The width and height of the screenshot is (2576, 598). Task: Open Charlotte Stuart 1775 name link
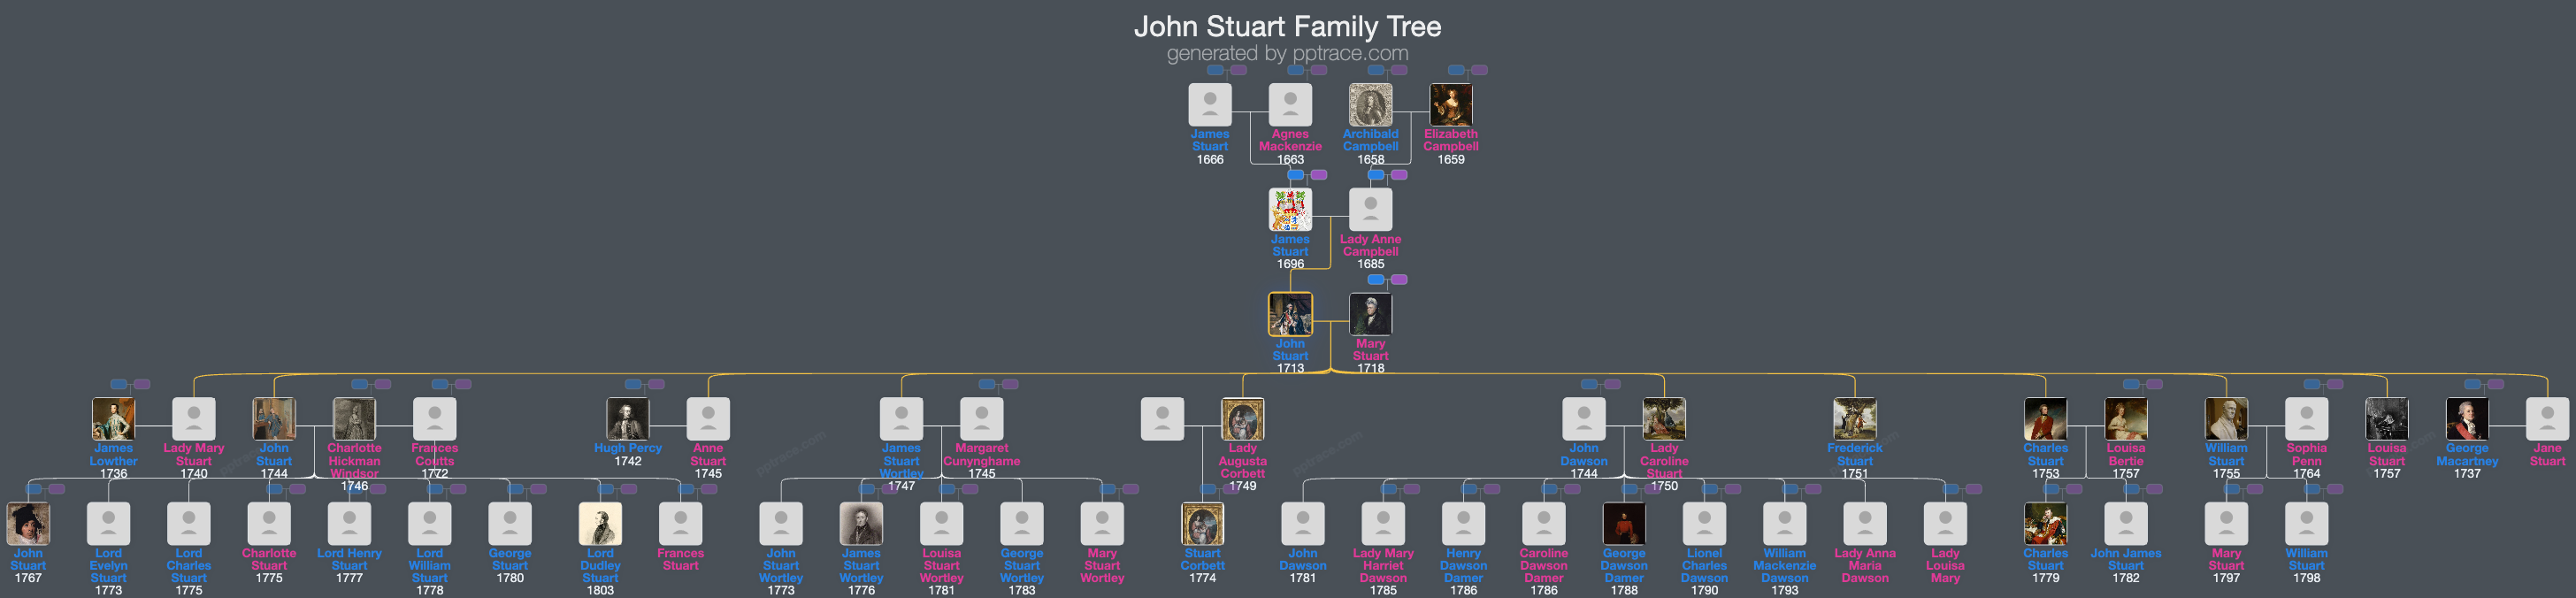click(269, 559)
